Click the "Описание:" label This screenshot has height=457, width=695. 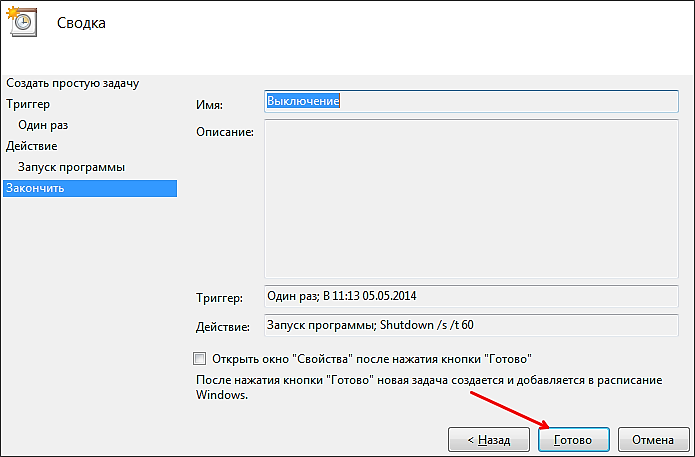click(223, 131)
